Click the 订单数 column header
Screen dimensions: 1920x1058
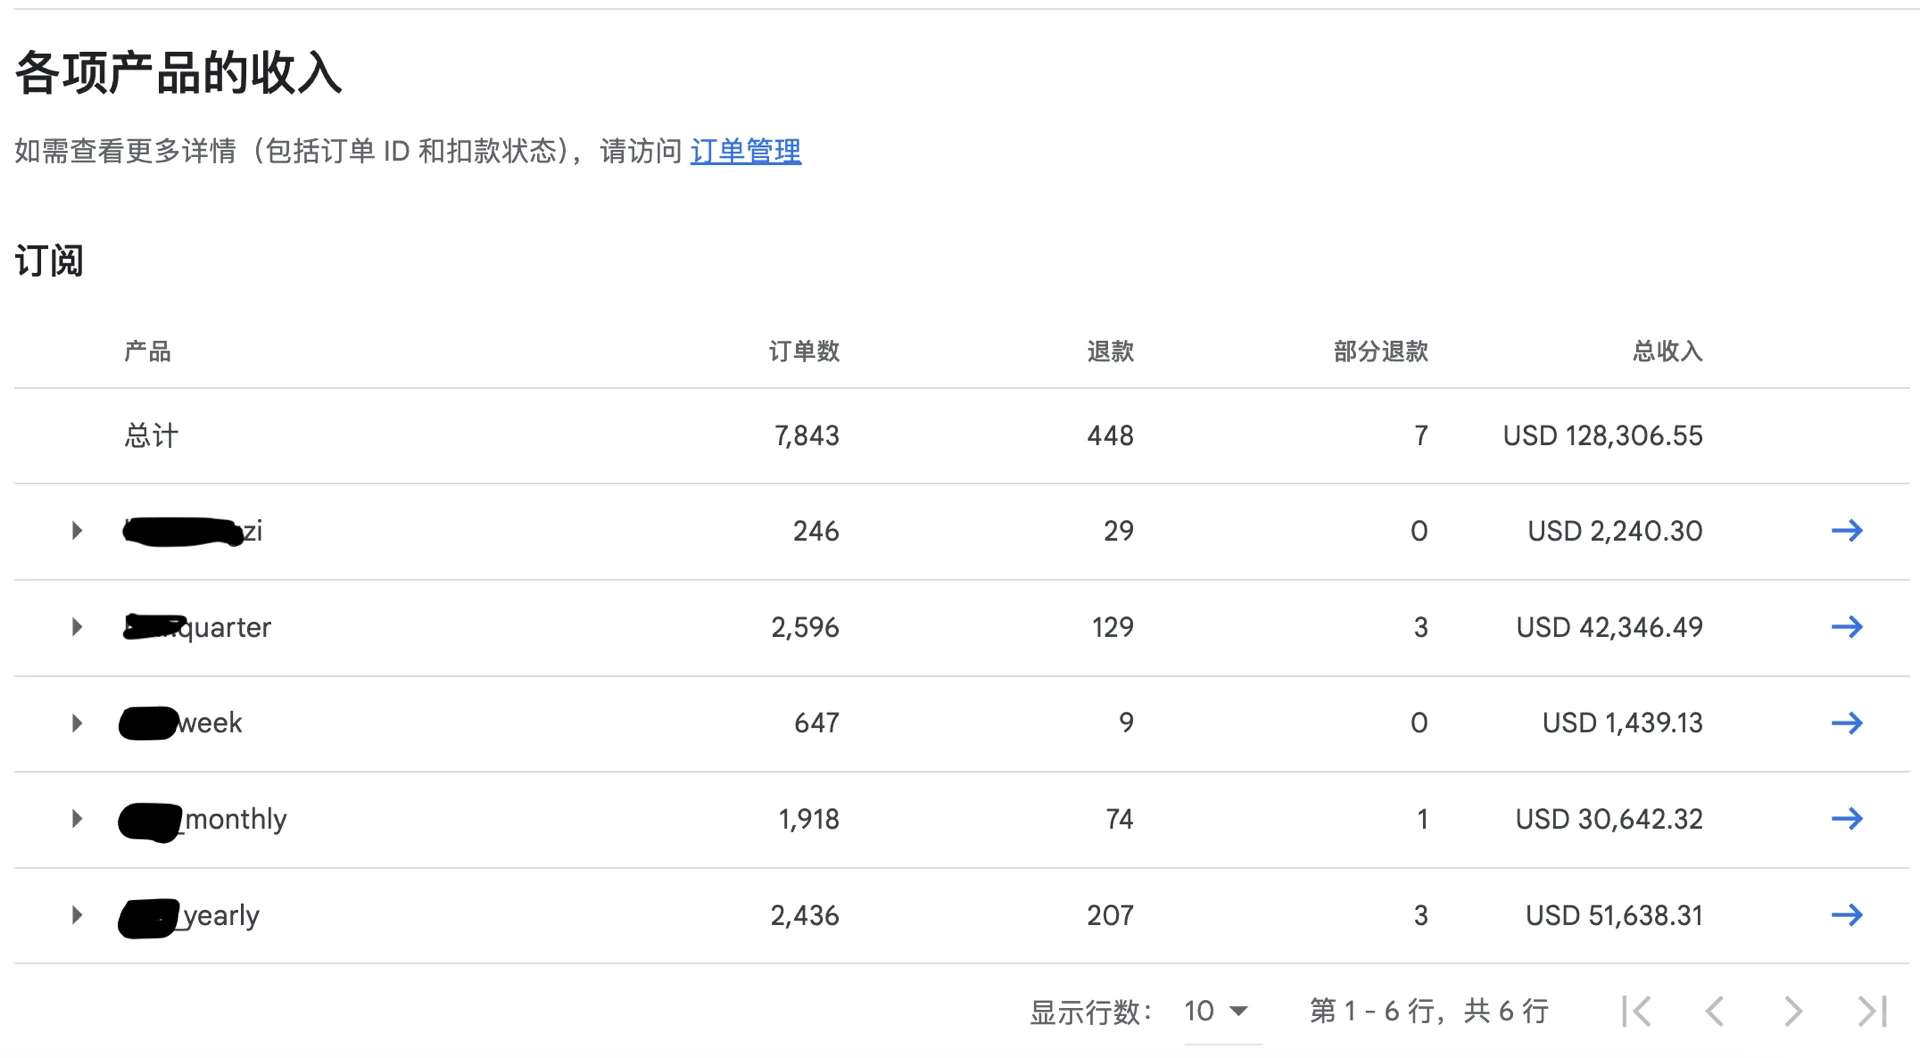(x=805, y=351)
